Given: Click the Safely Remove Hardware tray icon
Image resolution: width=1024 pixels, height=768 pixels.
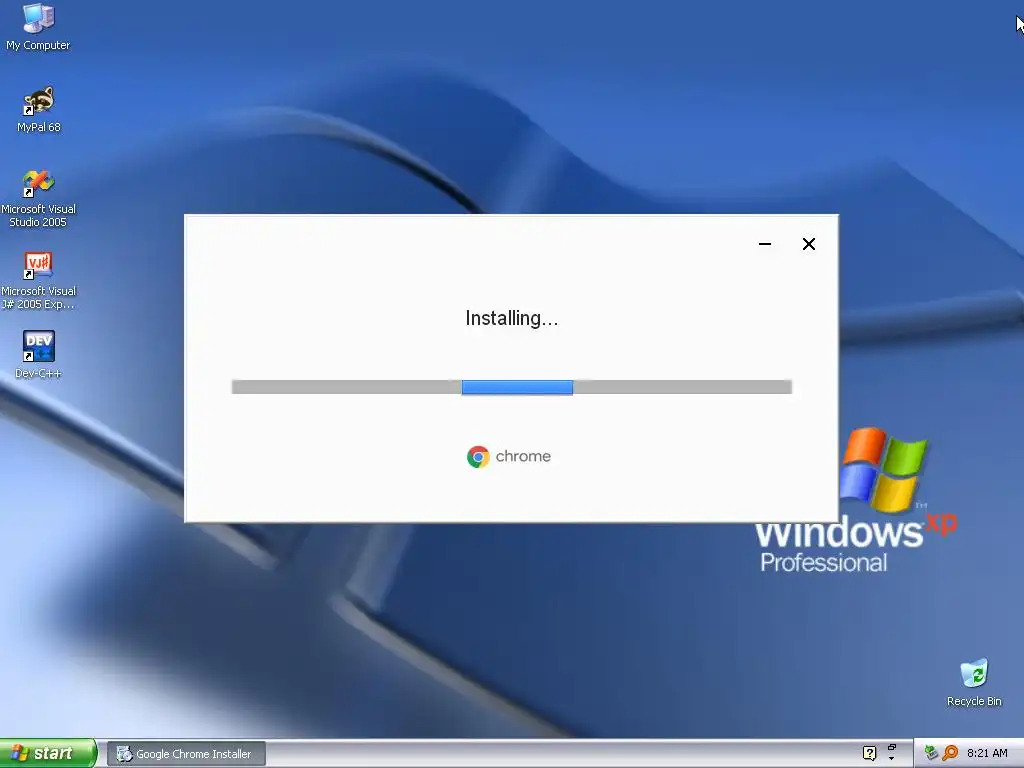Looking at the screenshot, I should pyautogui.click(x=931, y=753).
